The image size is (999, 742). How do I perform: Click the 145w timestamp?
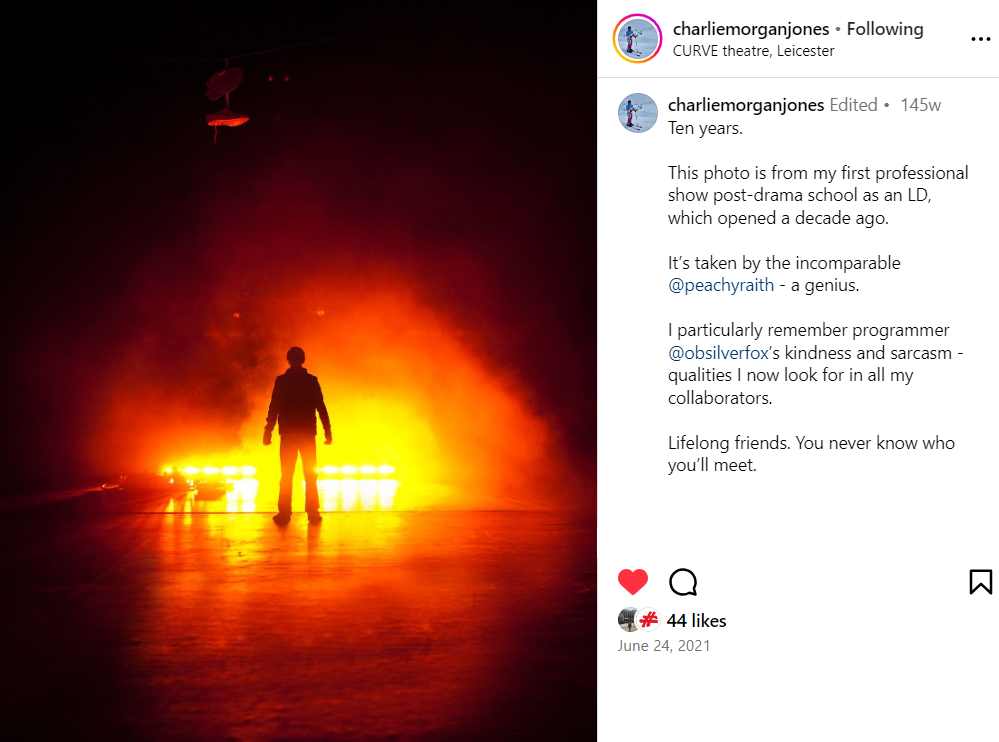tap(921, 105)
